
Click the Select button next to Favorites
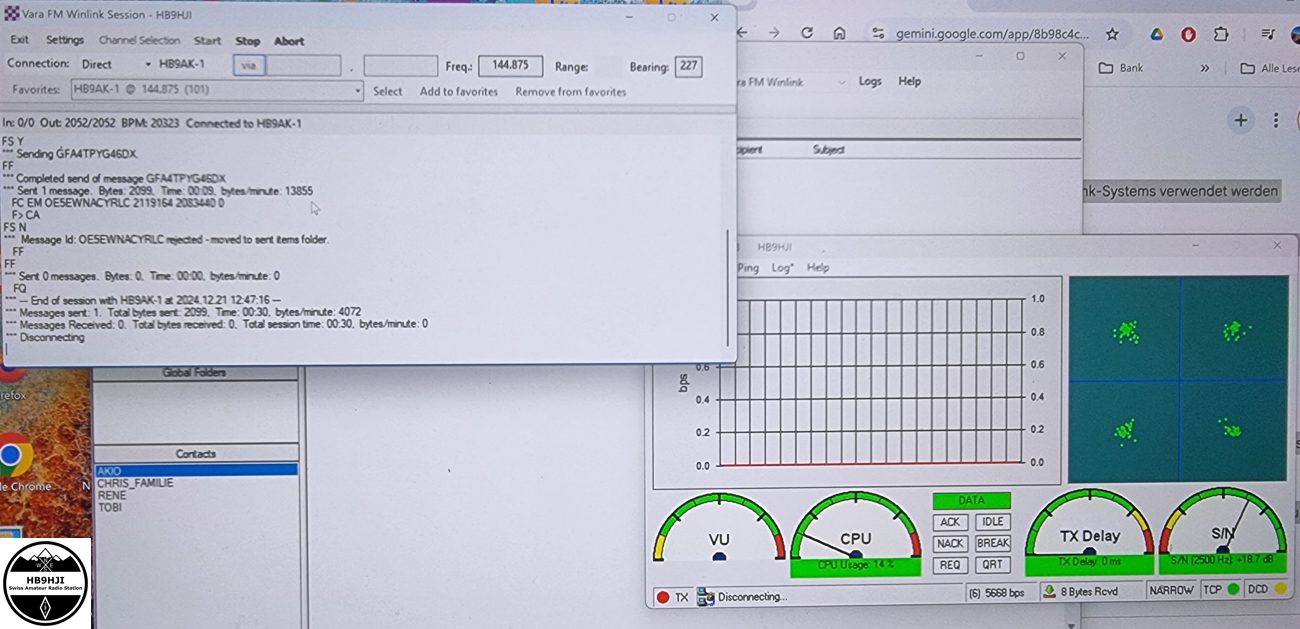[388, 92]
